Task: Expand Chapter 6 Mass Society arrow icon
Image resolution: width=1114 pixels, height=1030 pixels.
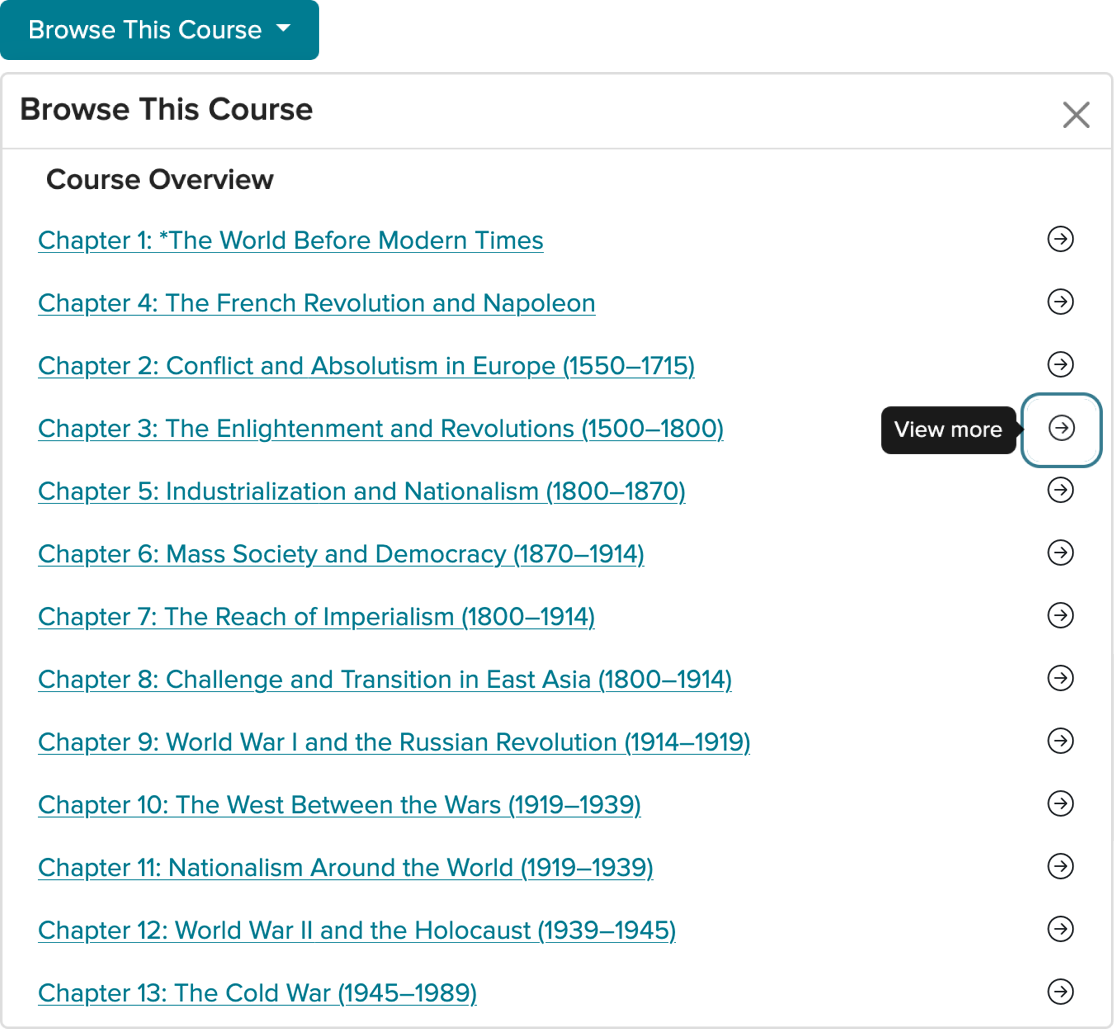Action: coord(1060,553)
